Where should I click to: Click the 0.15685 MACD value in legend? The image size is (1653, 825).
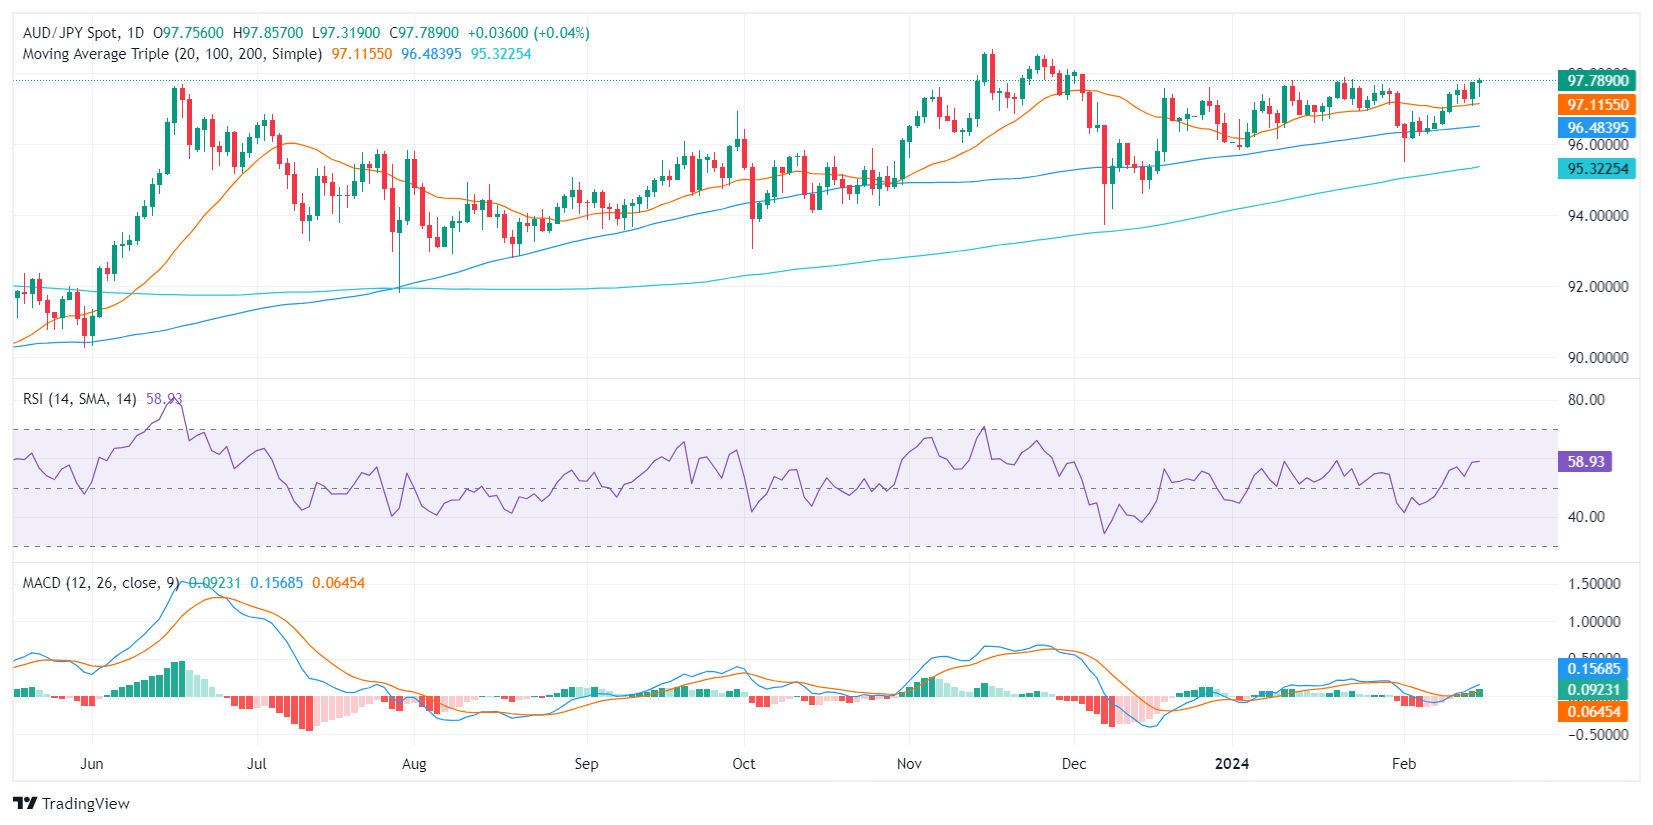276,583
